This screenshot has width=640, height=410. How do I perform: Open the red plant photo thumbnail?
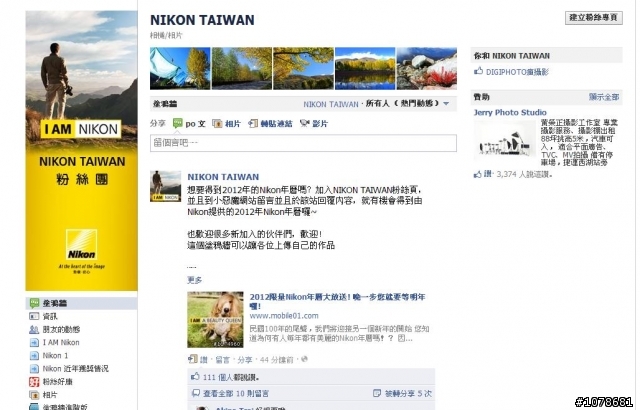[x=427, y=69]
